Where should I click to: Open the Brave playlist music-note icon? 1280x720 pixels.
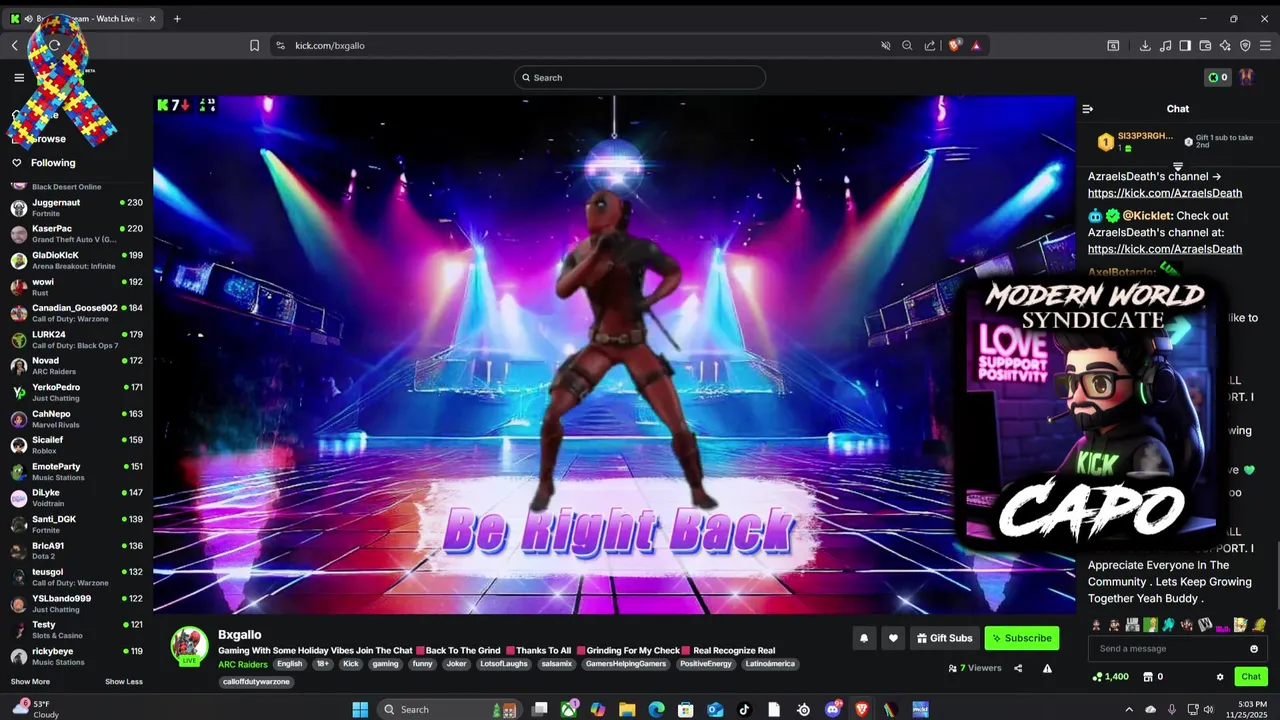pos(1165,45)
